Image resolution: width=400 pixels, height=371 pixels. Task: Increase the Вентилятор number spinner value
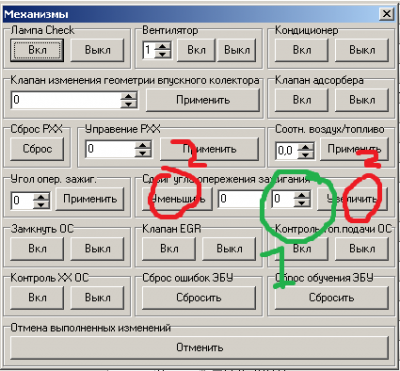(163, 46)
